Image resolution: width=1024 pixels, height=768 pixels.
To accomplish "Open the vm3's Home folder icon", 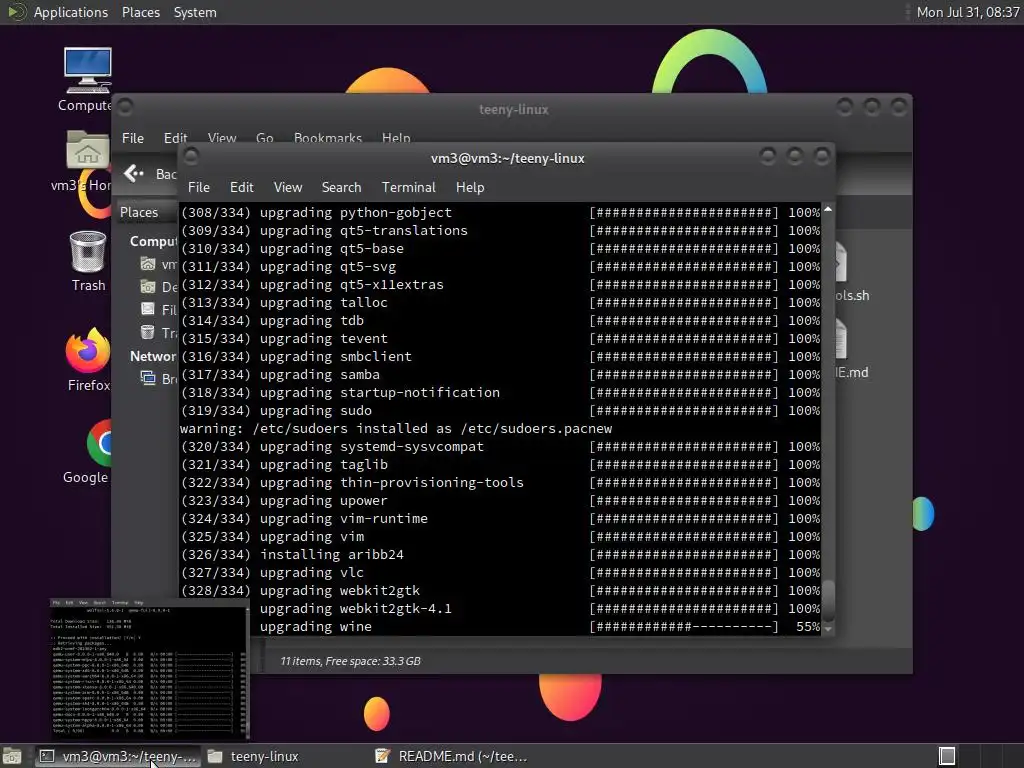I will [x=88, y=150].
